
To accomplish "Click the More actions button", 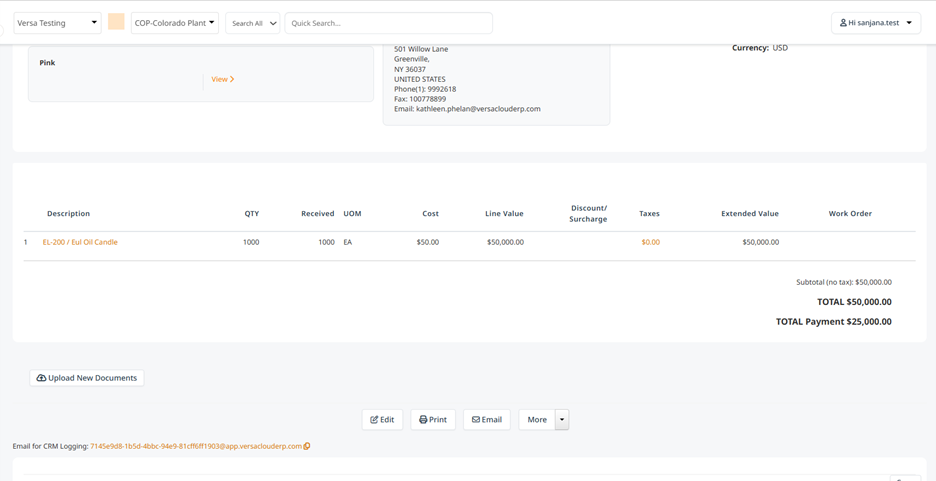I will click(x=537, y=420).
